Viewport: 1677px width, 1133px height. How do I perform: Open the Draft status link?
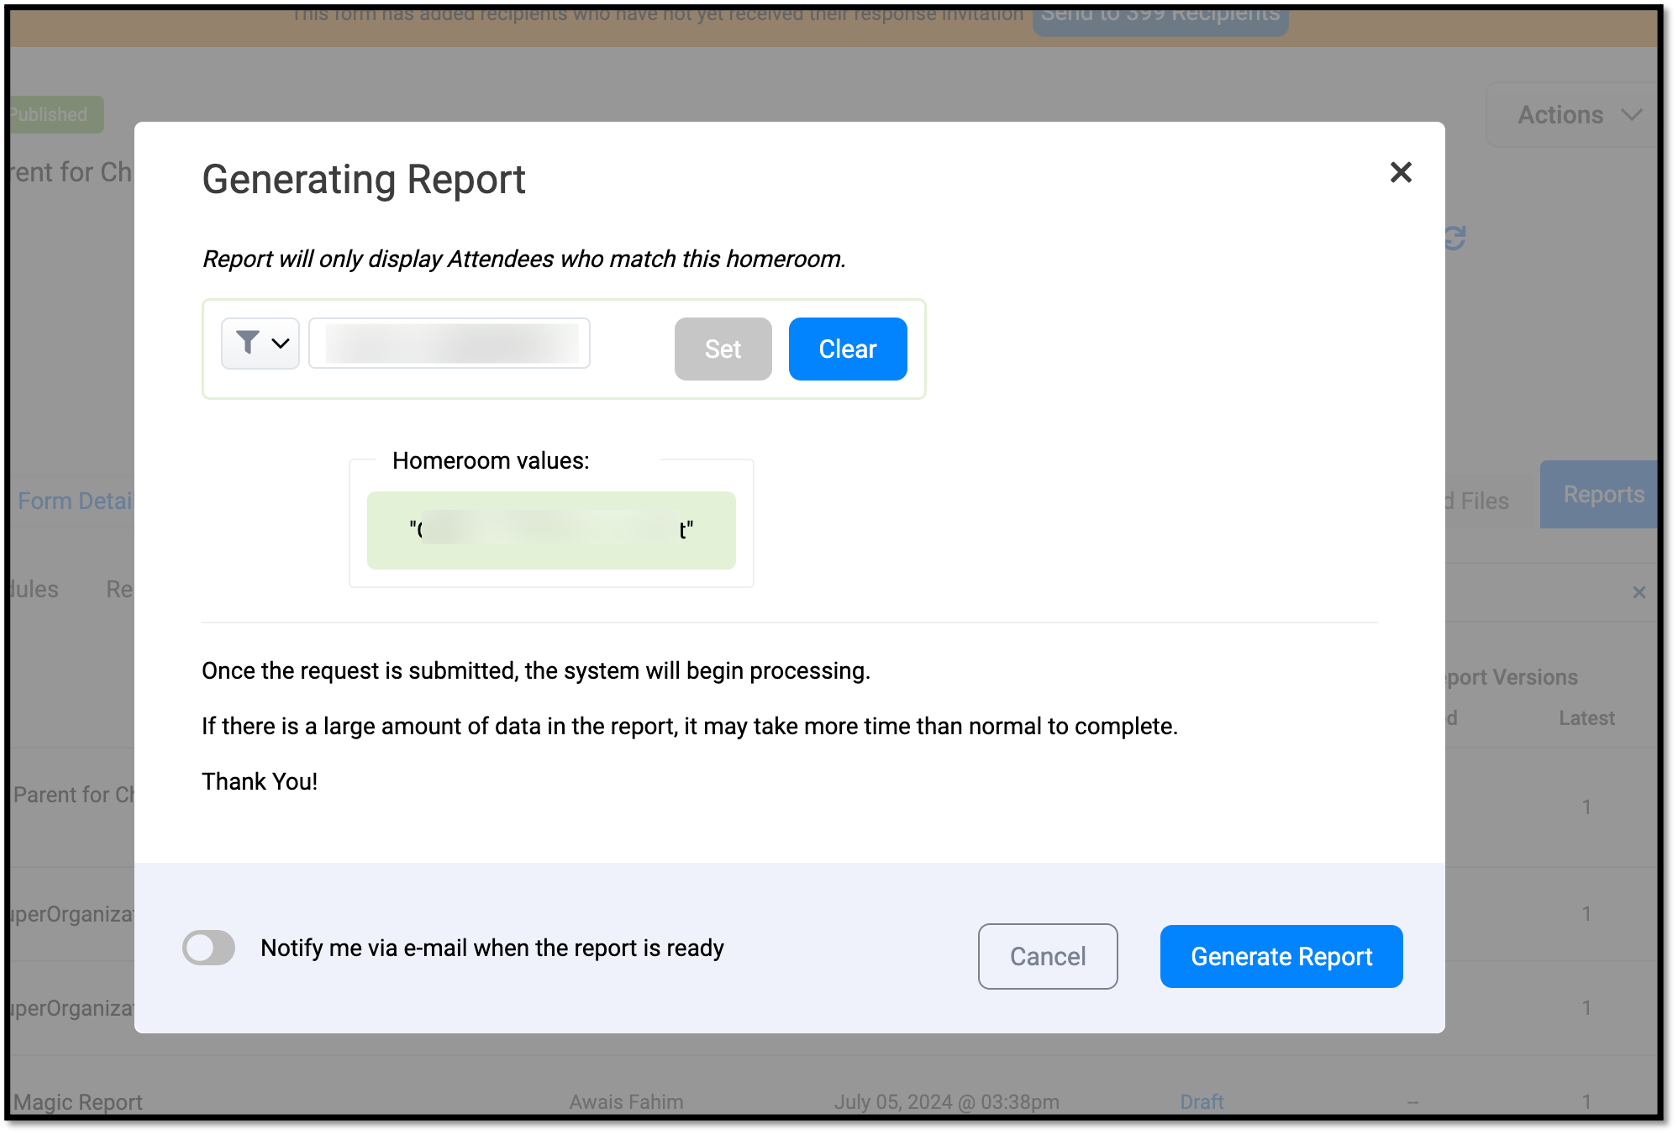[x=1201, y=1101]
